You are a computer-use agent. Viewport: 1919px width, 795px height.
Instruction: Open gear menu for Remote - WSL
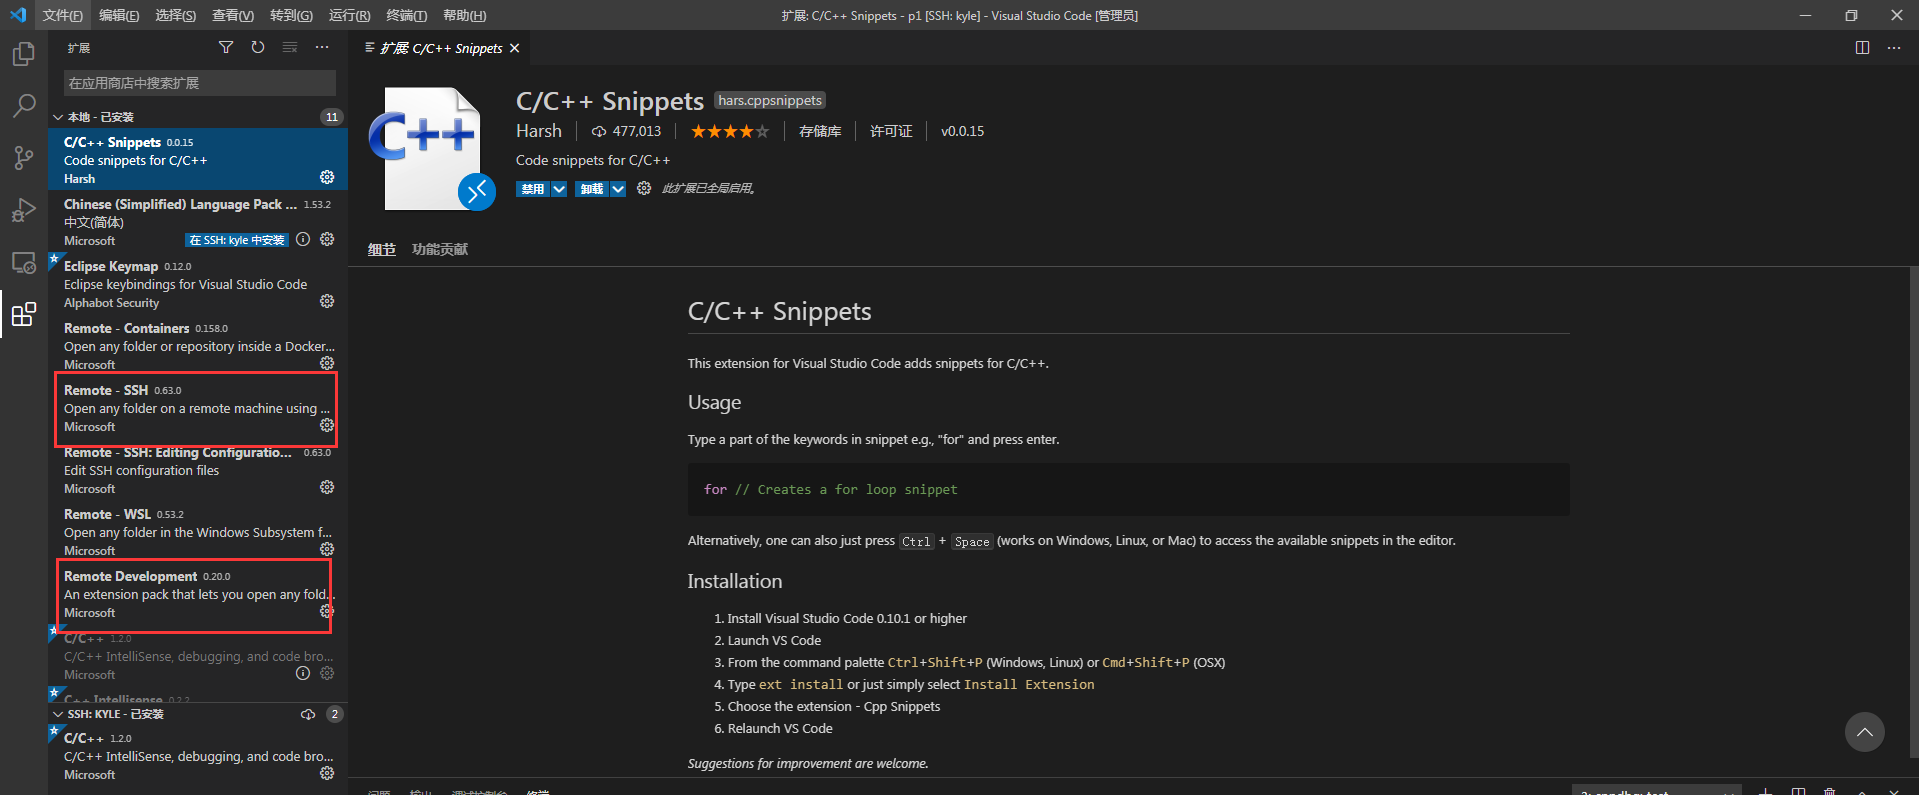point(327,549)
